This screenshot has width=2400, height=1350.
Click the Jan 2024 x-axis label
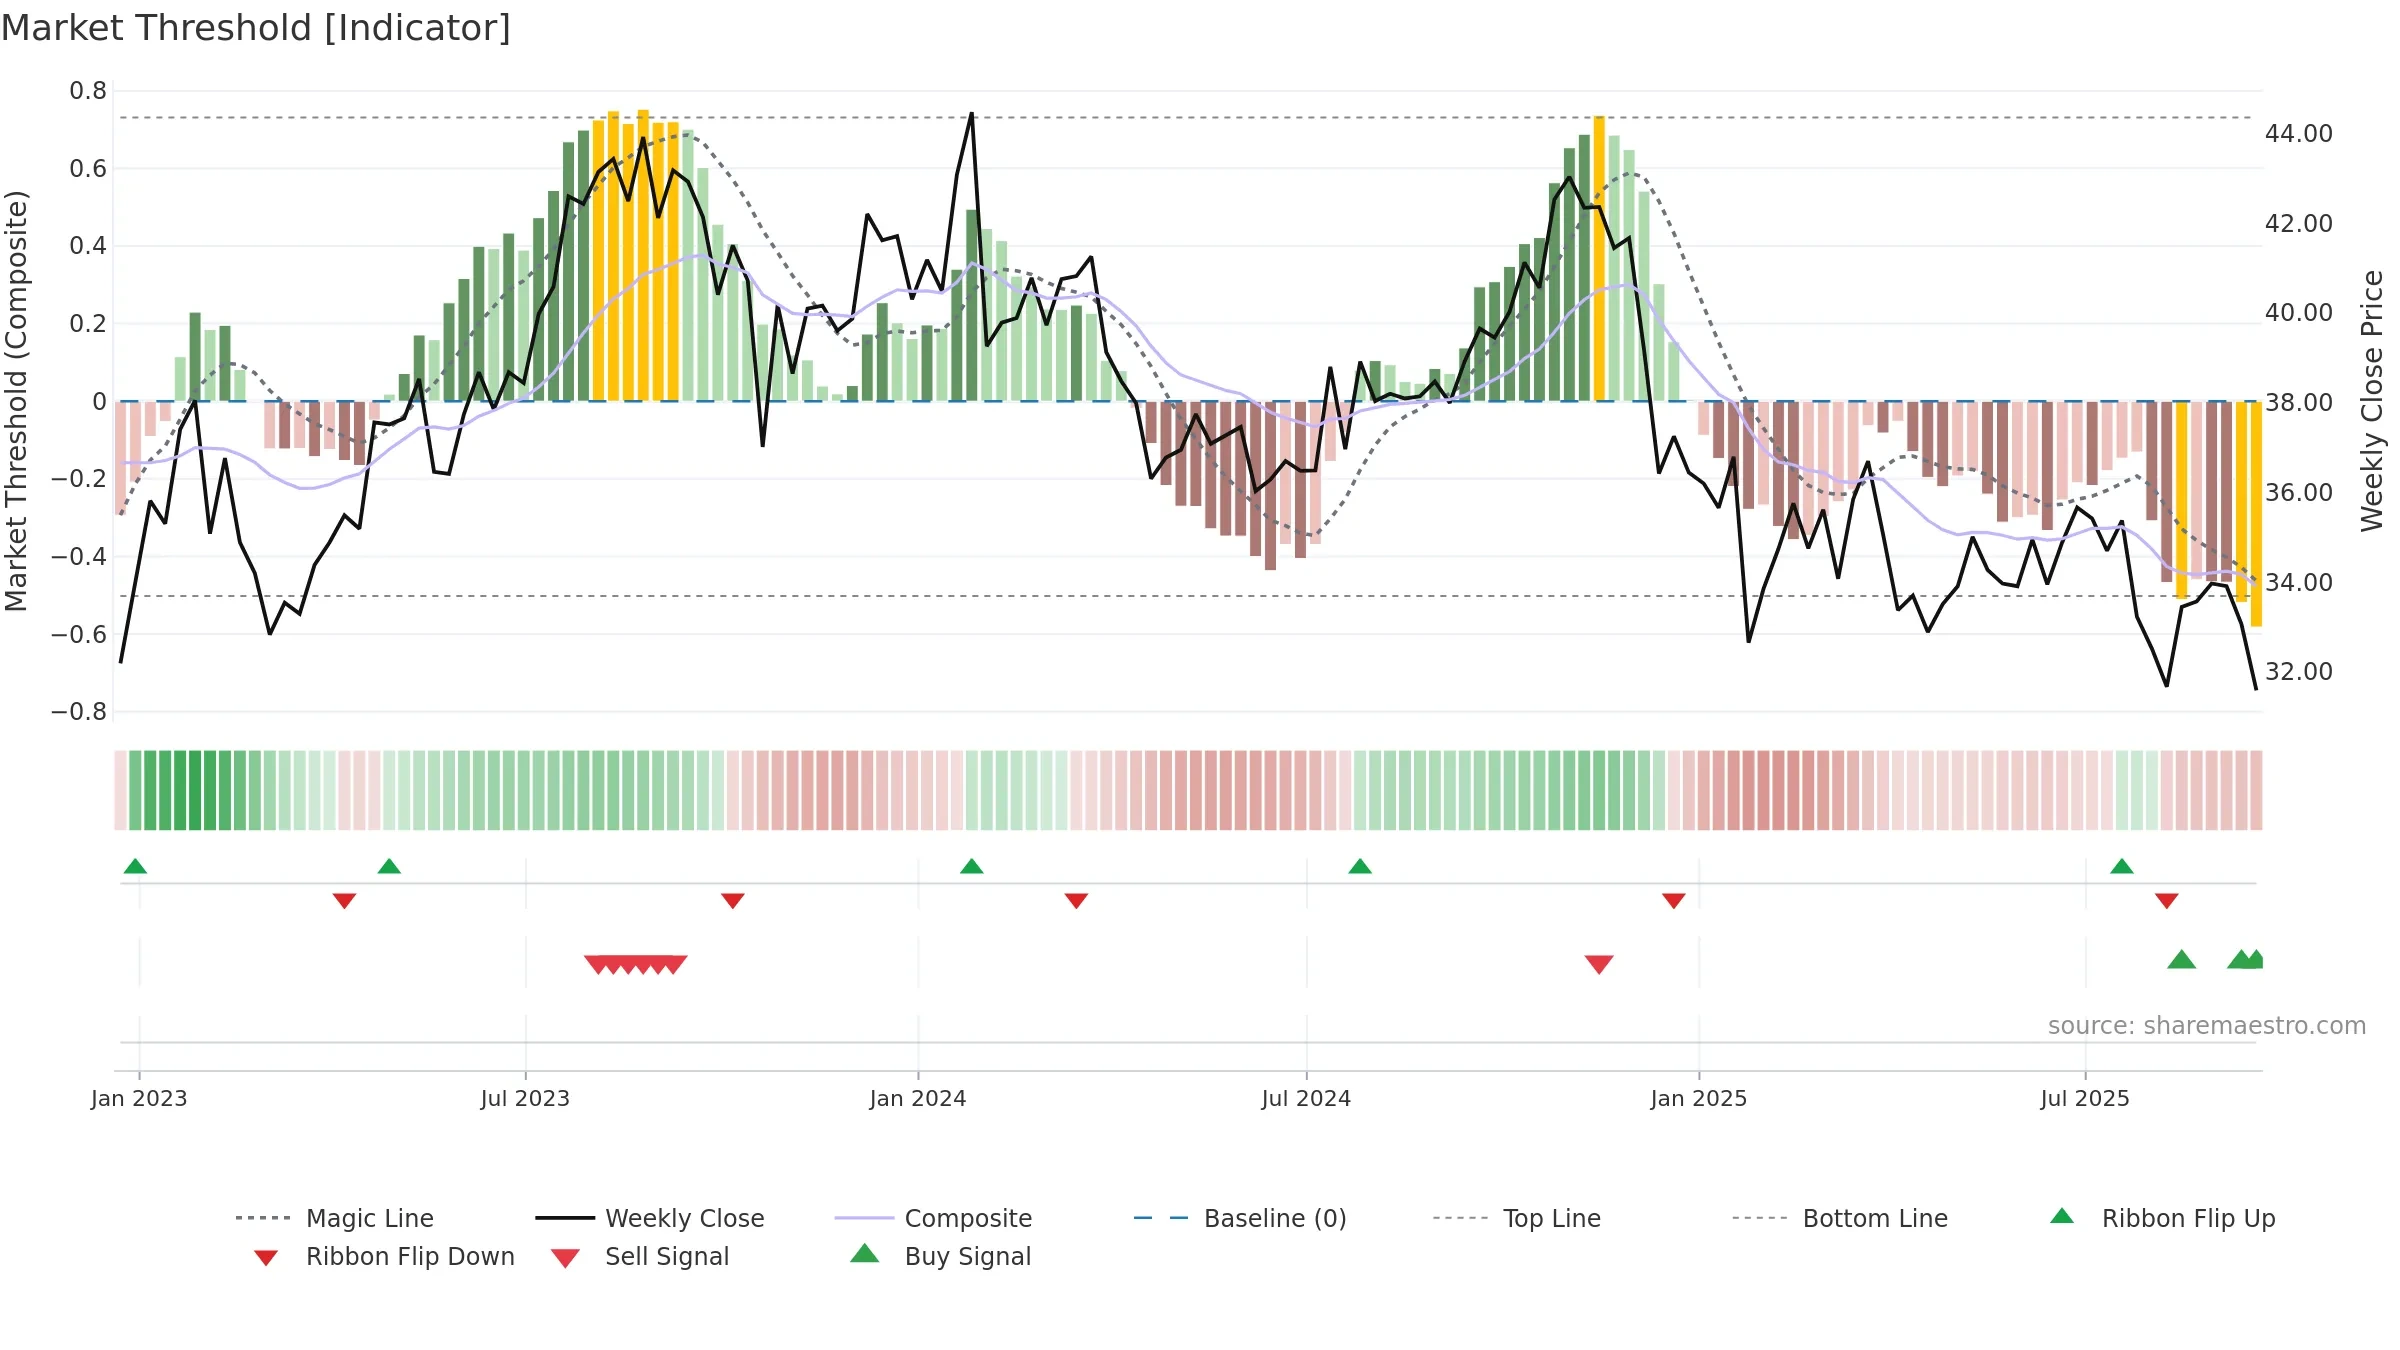pos(918,1098)
